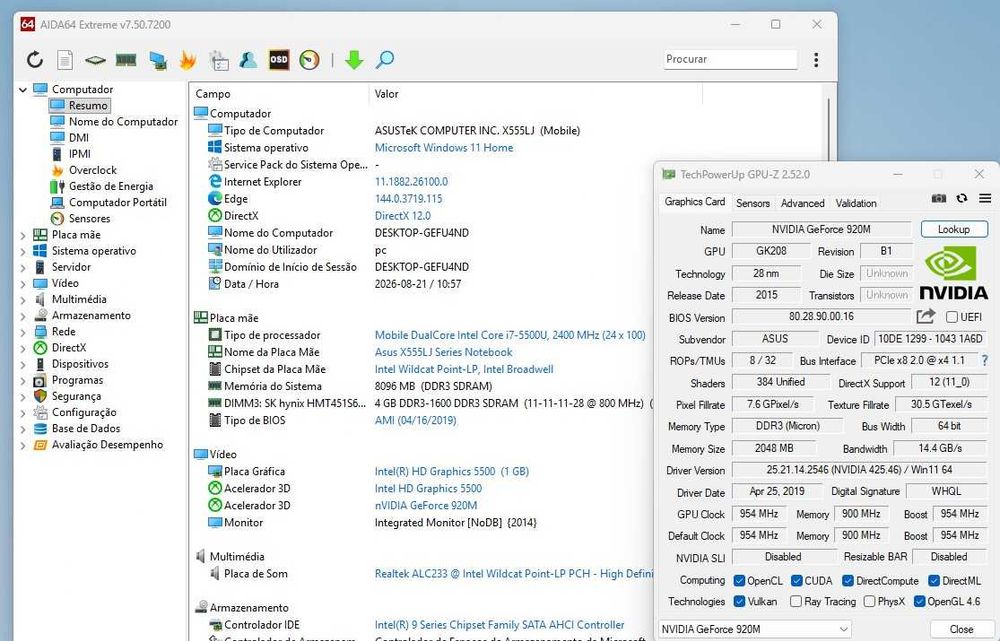
Task: Select Gestão de Energia tree item
Action: (111, 186)
